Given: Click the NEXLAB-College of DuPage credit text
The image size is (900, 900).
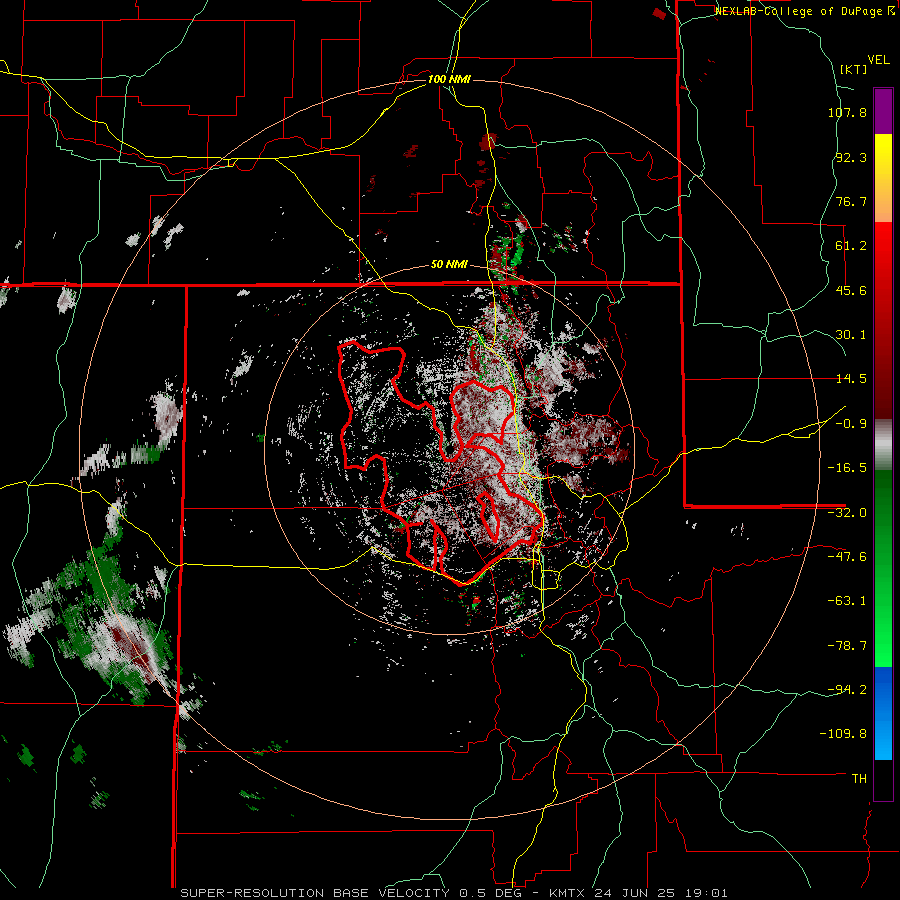Looking at the screenshot, I should (805, 11).
